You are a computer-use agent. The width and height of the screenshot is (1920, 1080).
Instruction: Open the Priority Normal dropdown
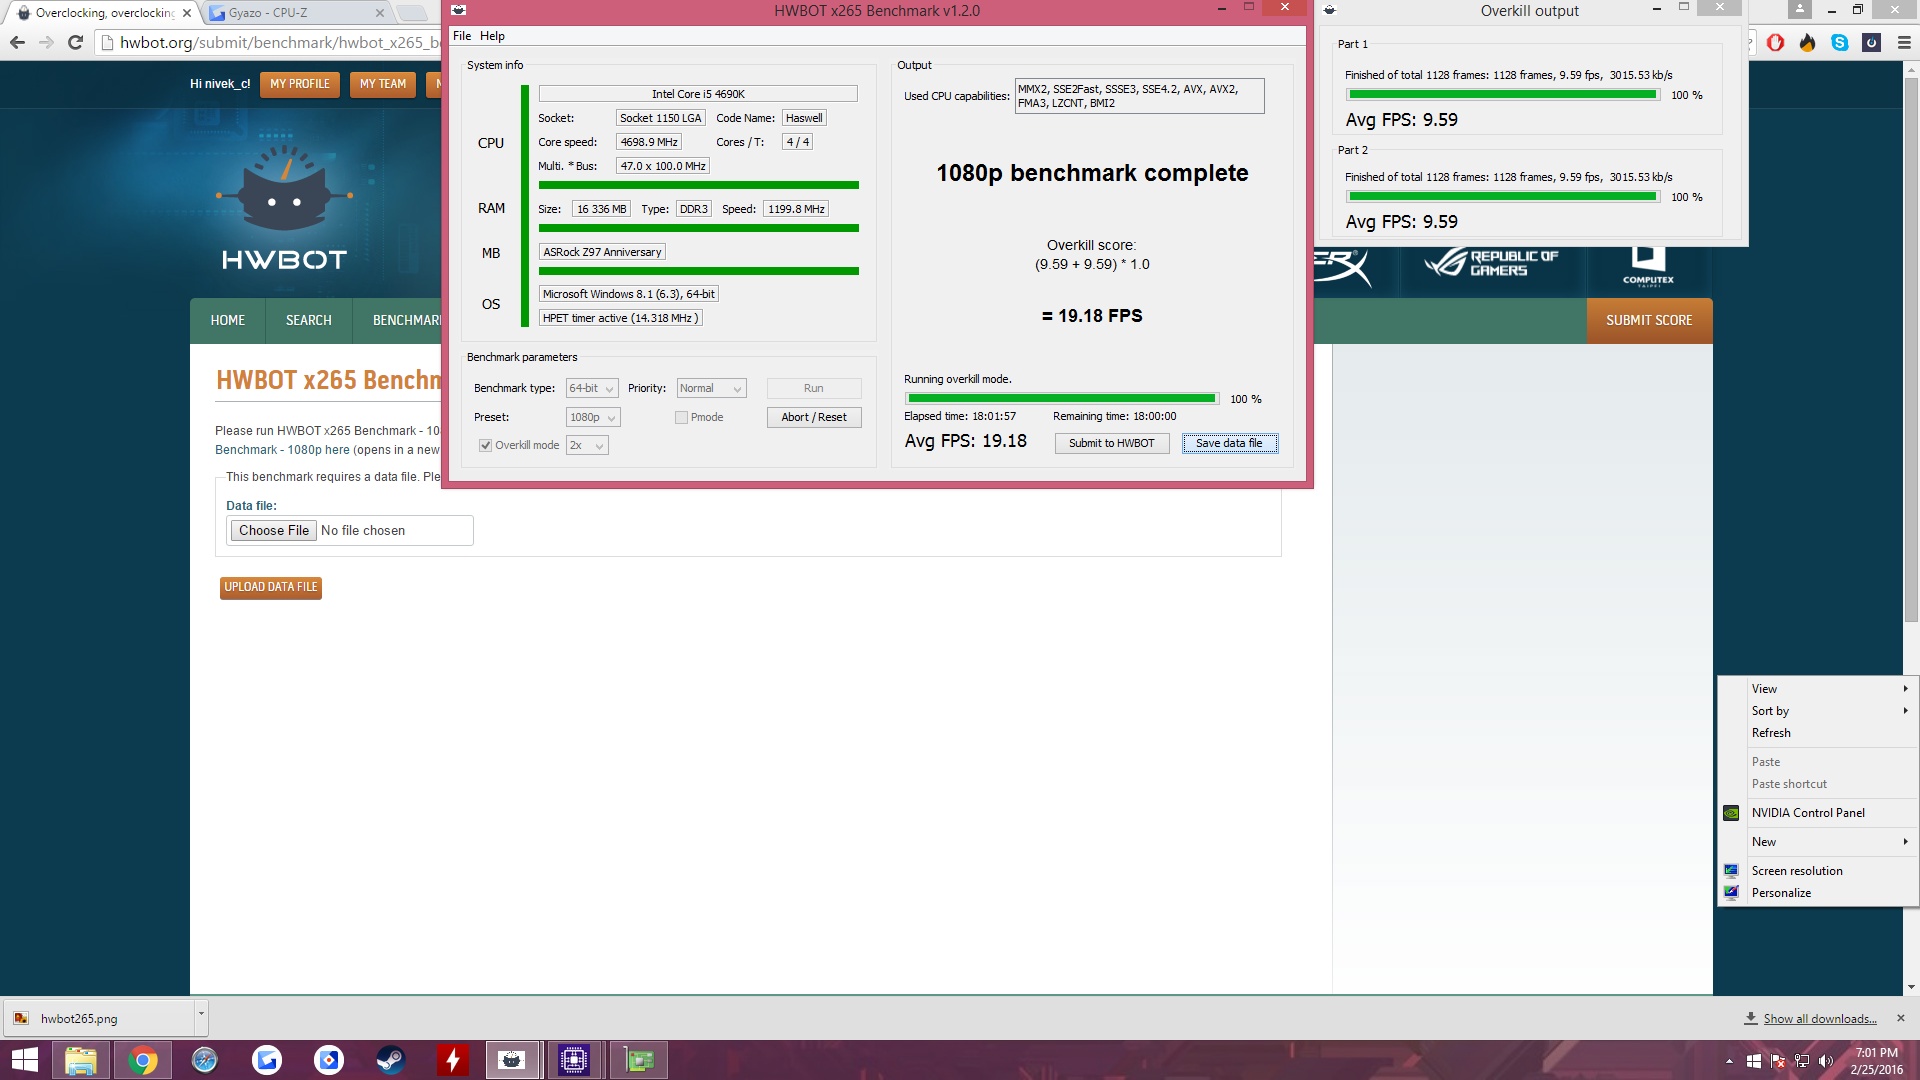[711, 389]
